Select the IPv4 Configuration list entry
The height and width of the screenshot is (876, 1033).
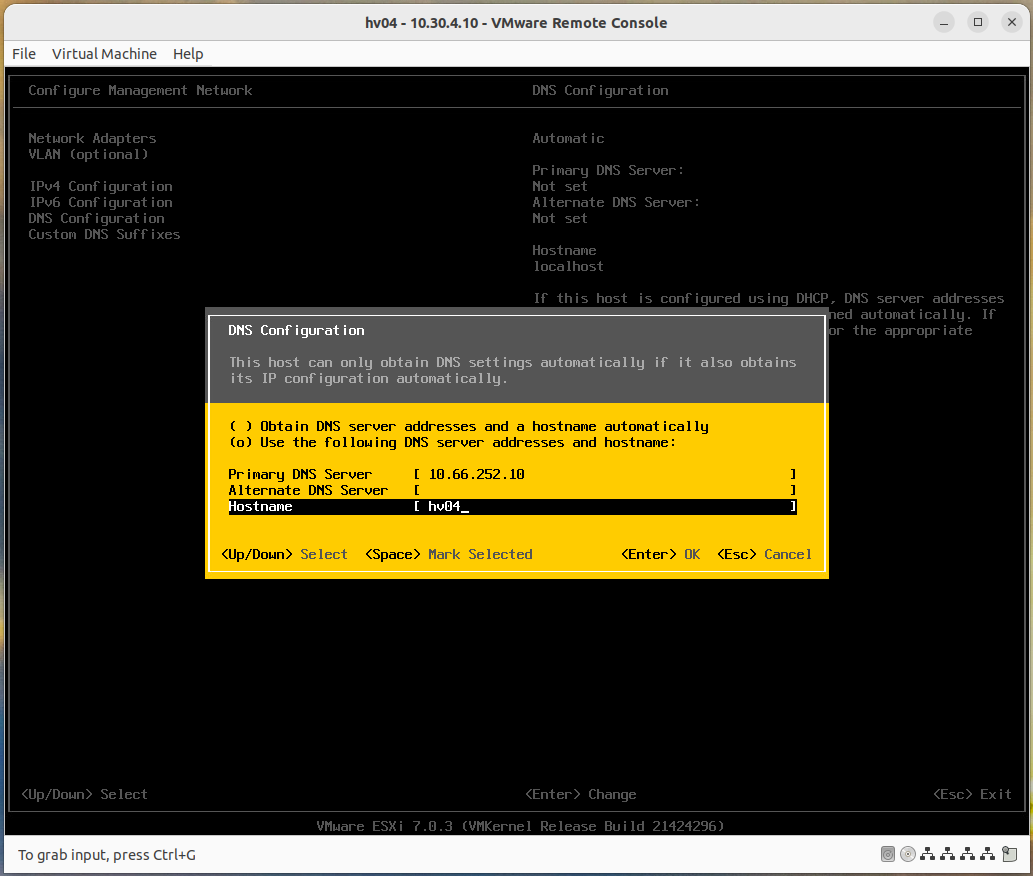pyautogui.click(x=95, y=186)
